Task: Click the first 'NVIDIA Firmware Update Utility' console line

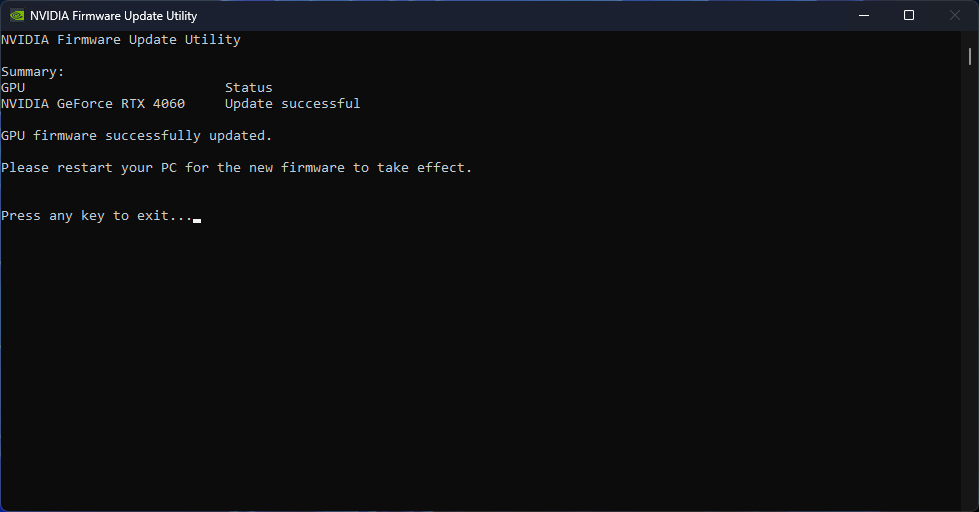Action: tap(121, 39)
